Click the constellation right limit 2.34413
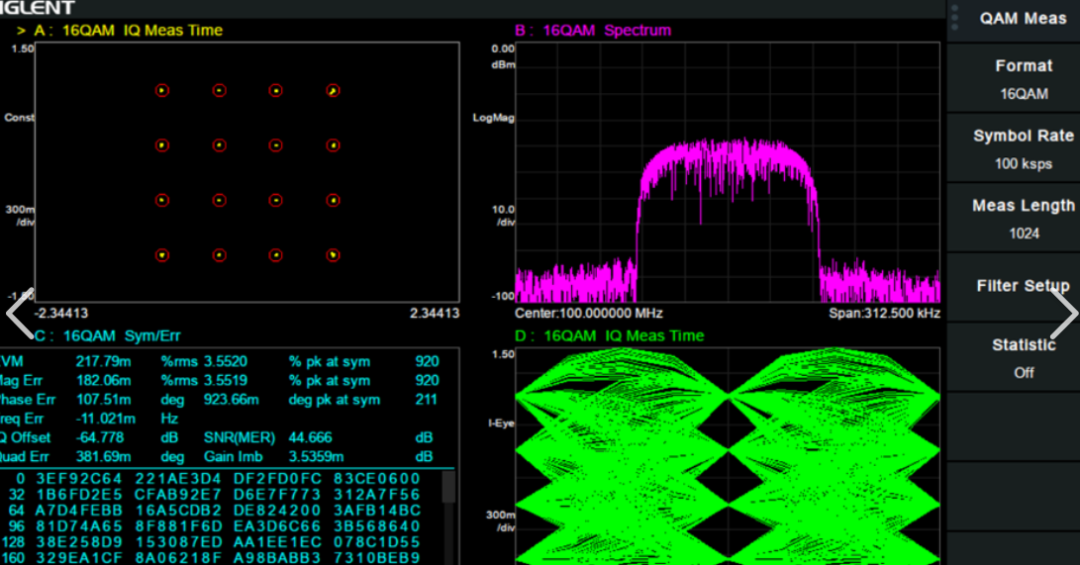 (x=435, y=313)
